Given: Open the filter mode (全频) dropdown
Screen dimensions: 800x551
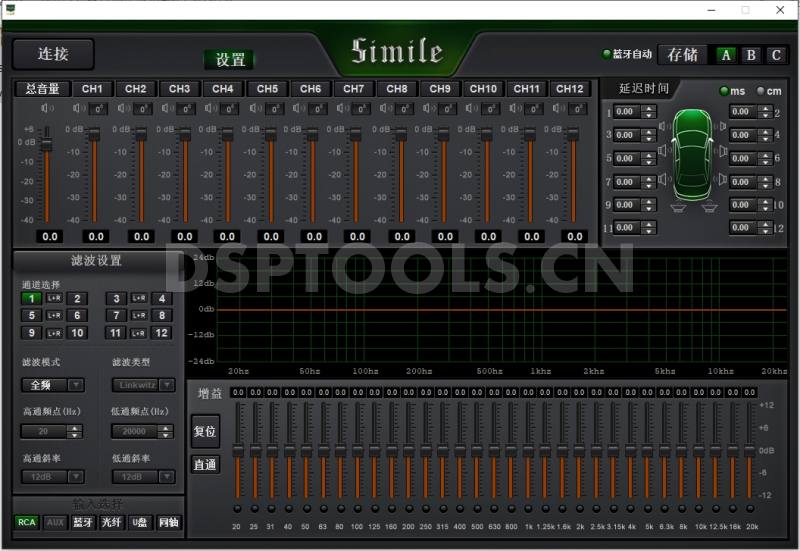Looking at the screenshot, I should pyautogui.click(x=75, y=384).
